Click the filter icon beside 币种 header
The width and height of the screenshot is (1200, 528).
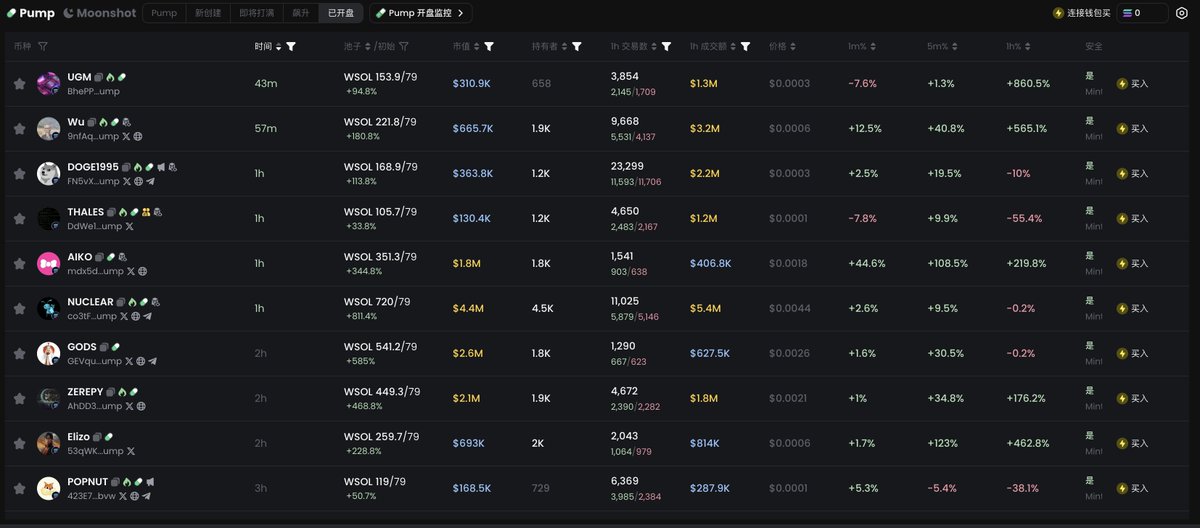point(43,46)
